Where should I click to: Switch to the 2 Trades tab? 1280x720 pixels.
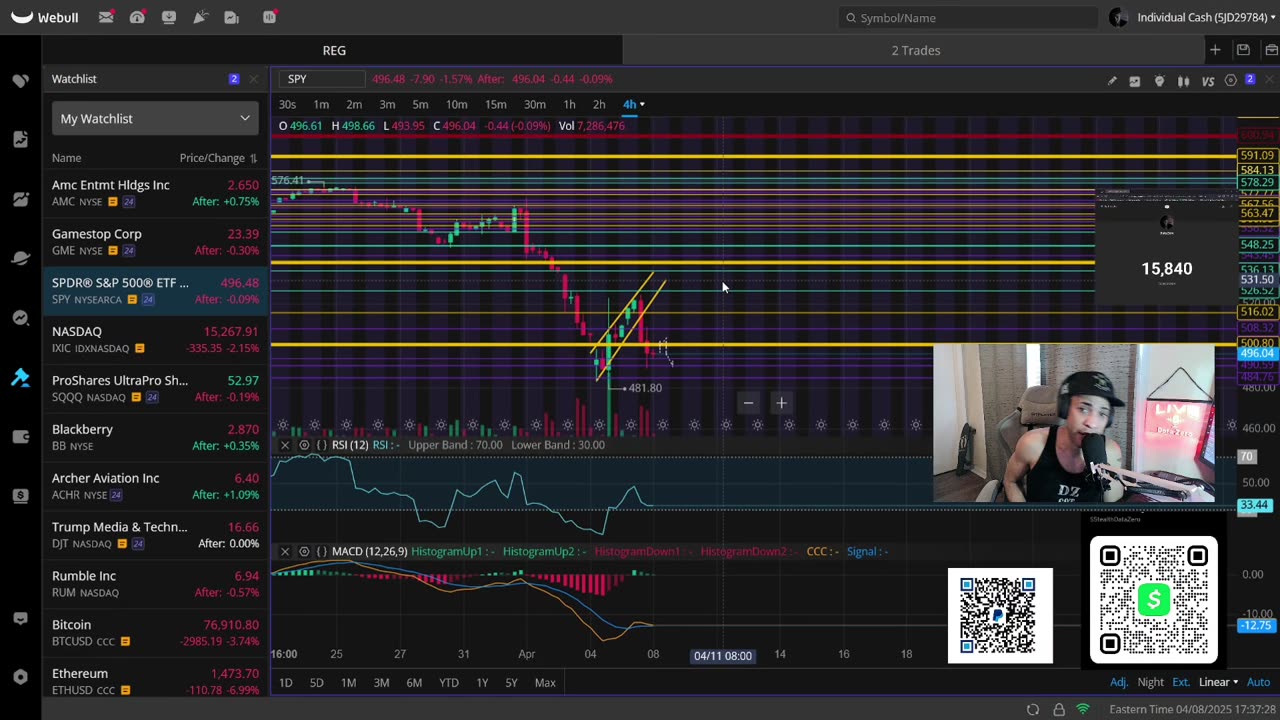[915, 50]
